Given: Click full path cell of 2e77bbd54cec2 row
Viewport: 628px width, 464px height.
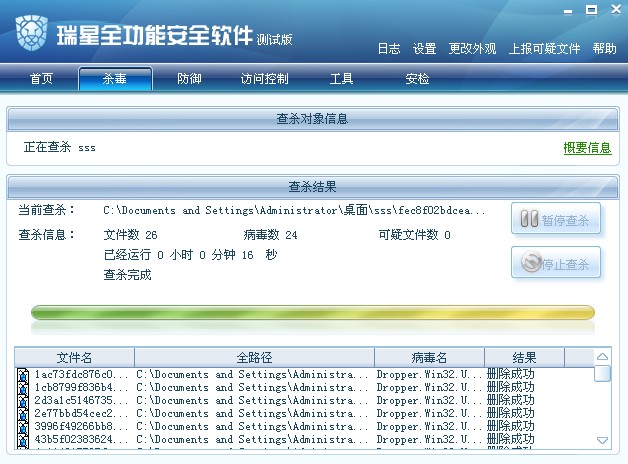Looking at the screenshot, I should (x=252, y=413).
